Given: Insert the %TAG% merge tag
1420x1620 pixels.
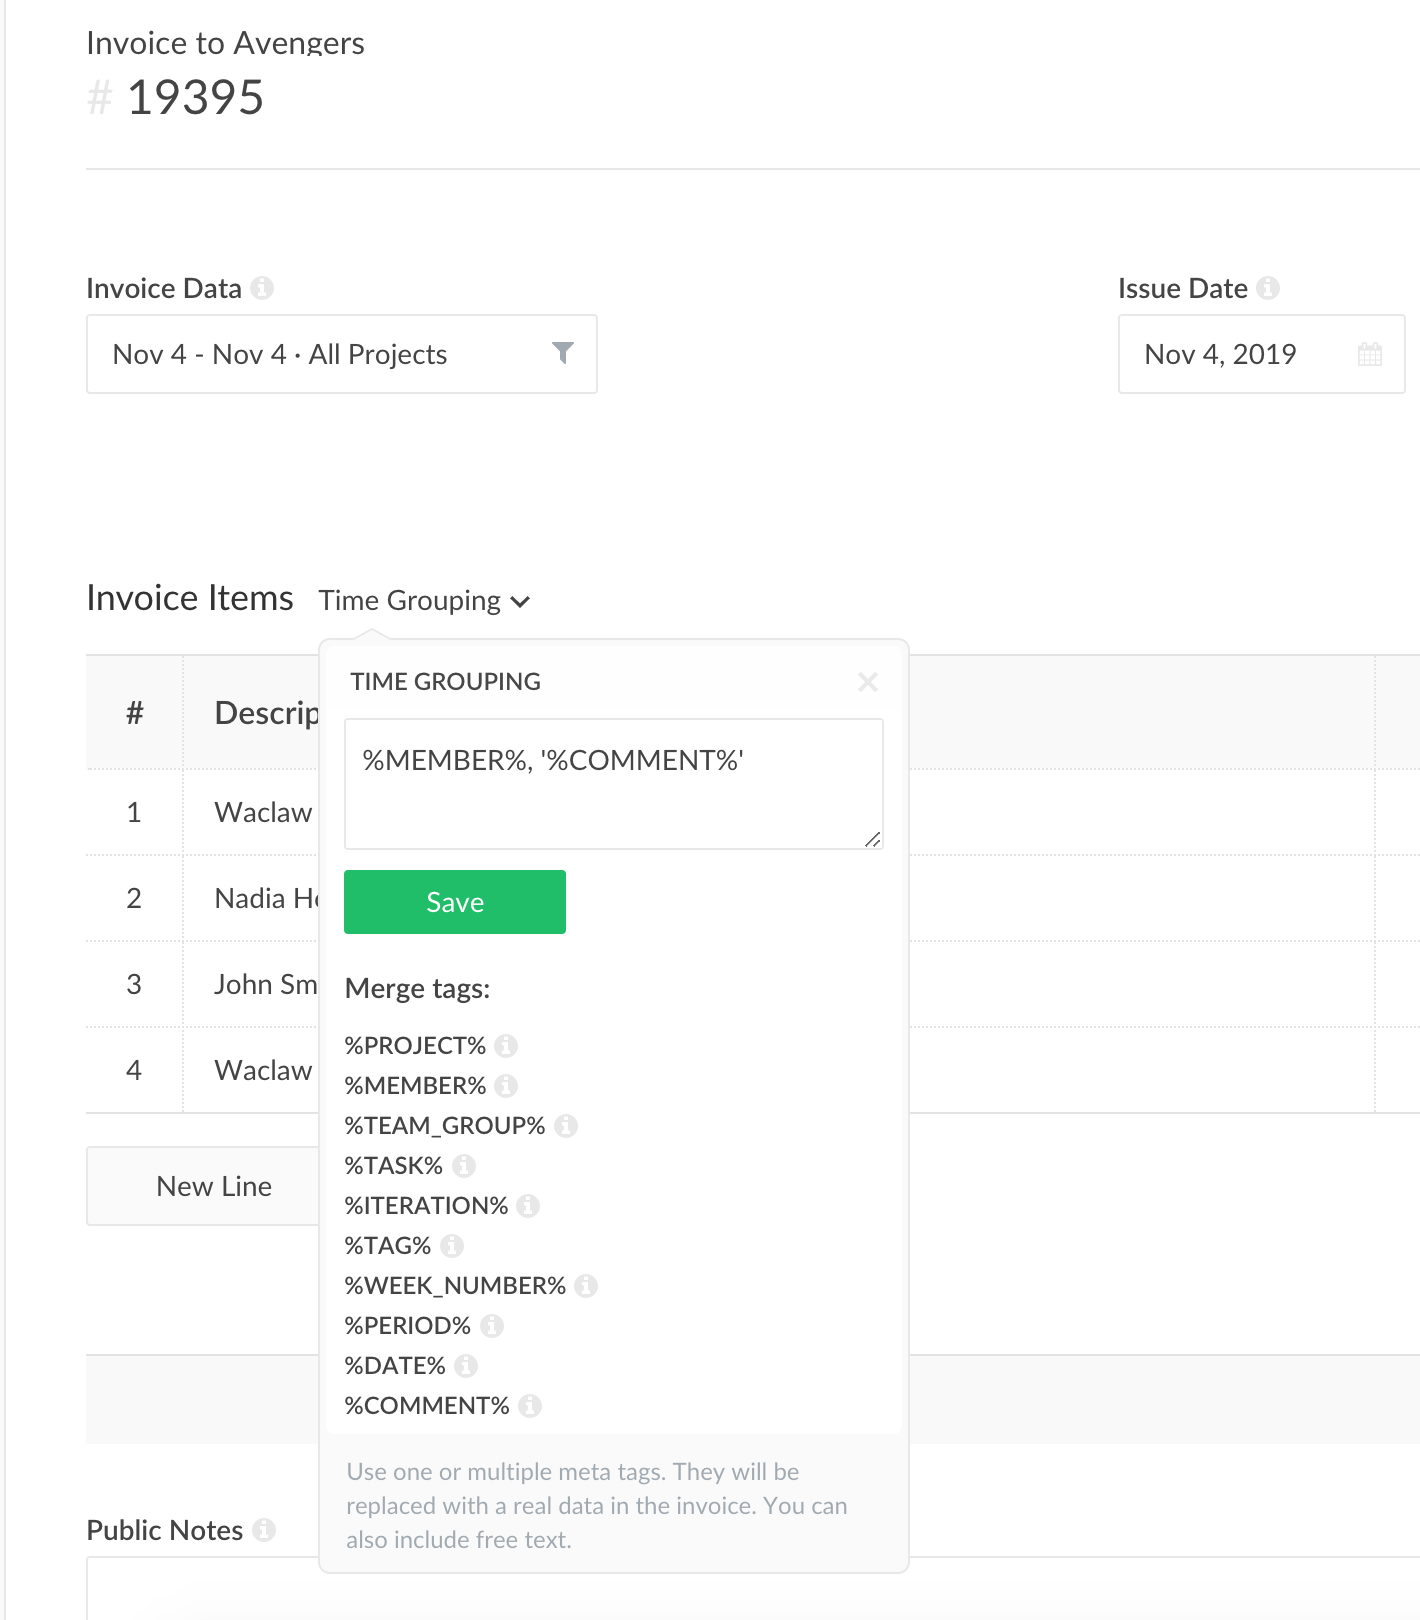Looking at the screenshot, I should [x=388, y=1246].
